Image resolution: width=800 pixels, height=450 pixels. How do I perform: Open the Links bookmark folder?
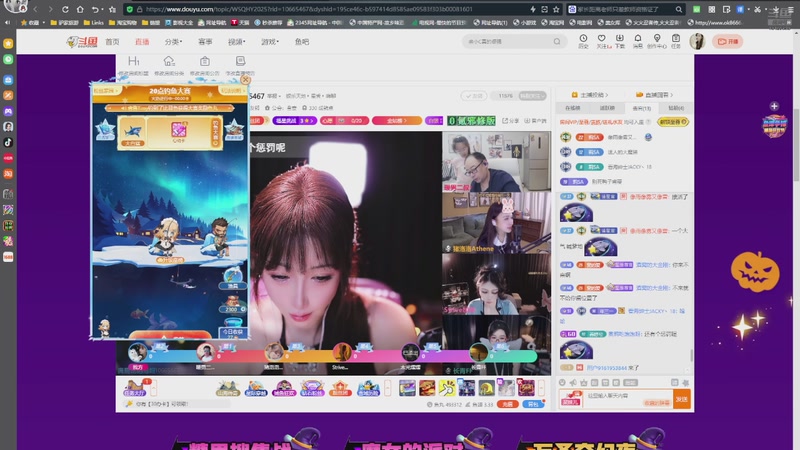point(93,22)
